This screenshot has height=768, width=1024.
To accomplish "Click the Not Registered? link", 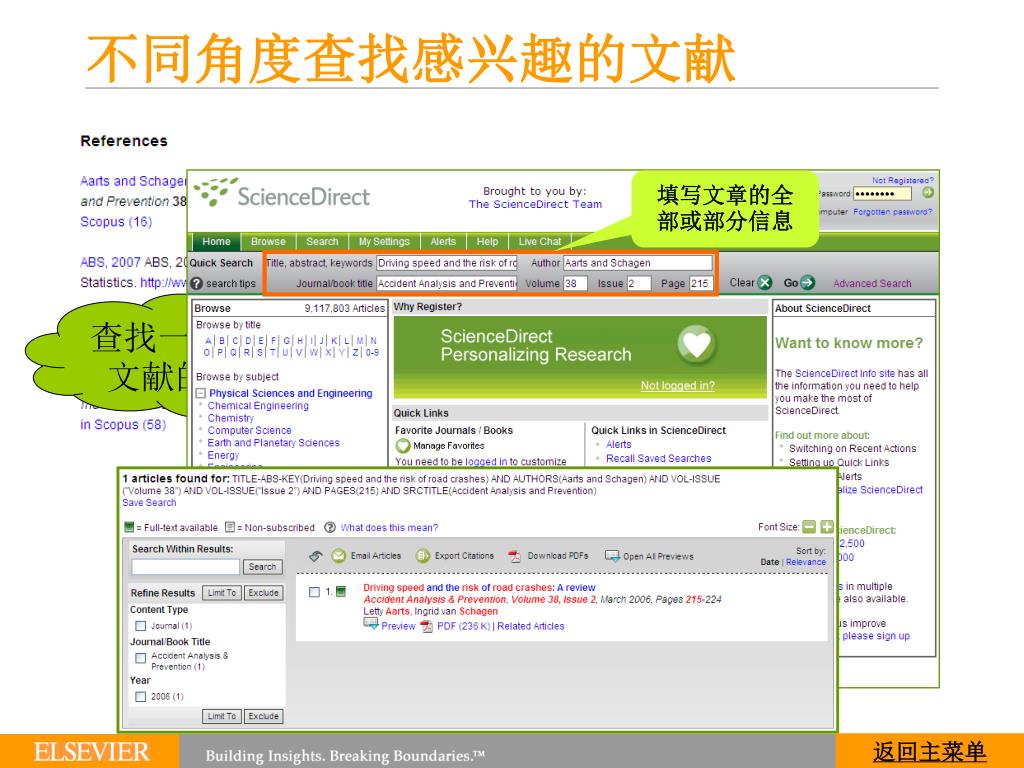I will click(x=903, y=180).
